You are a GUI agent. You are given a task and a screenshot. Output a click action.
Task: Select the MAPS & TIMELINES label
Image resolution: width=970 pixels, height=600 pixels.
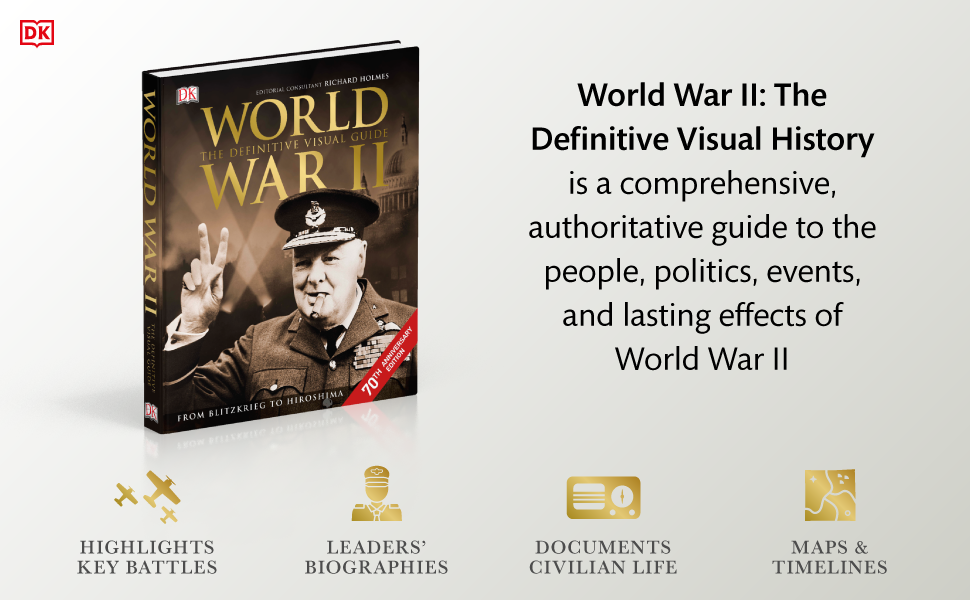click(x=828, y=558)
